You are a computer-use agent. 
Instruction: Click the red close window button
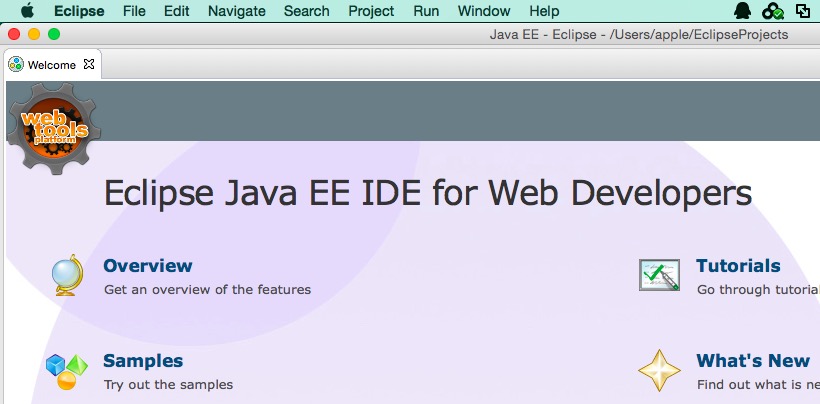pos(14,34)
